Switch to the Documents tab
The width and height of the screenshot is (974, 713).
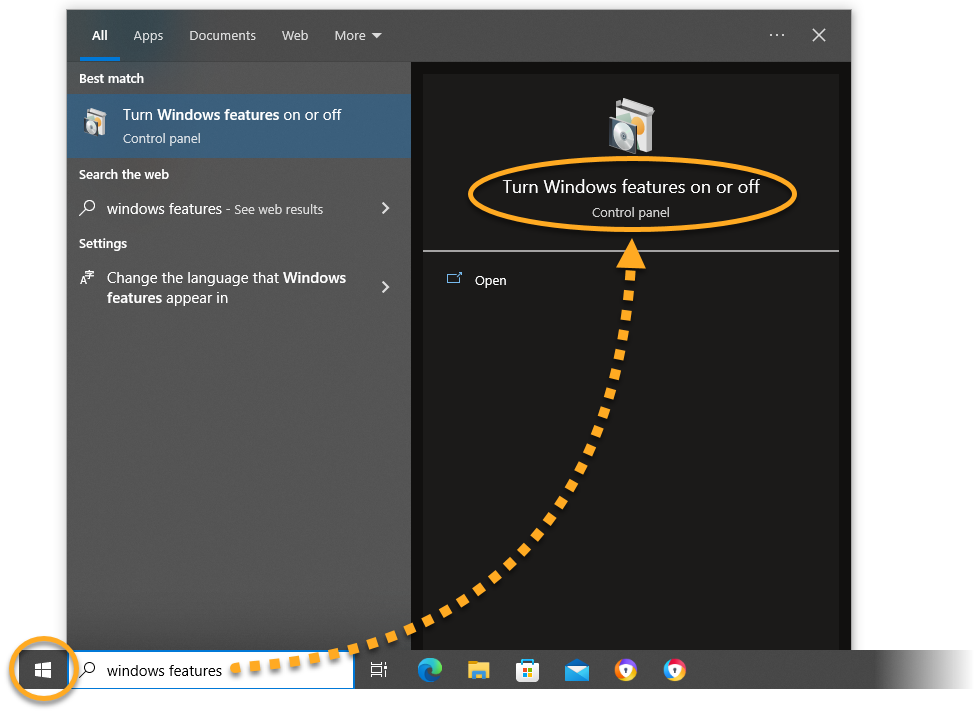pyautogui.click(x=222, y=35)
